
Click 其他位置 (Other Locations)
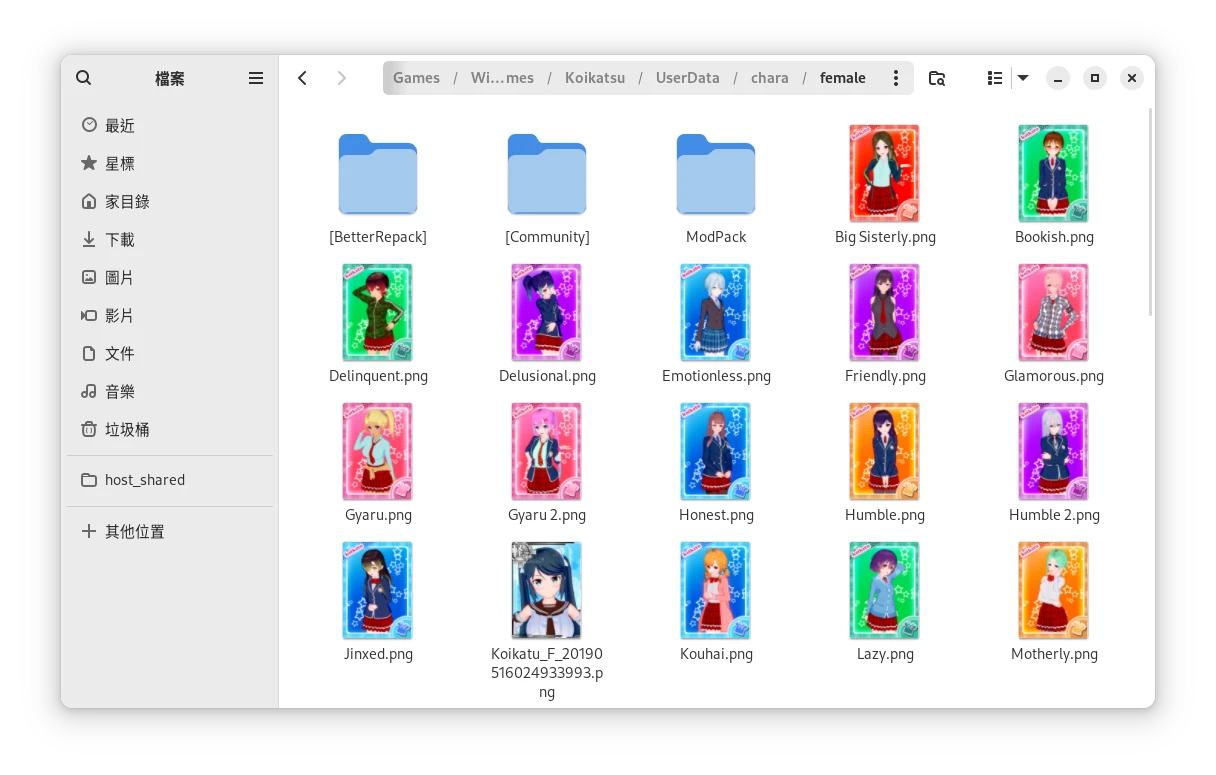tap(135, 532)
